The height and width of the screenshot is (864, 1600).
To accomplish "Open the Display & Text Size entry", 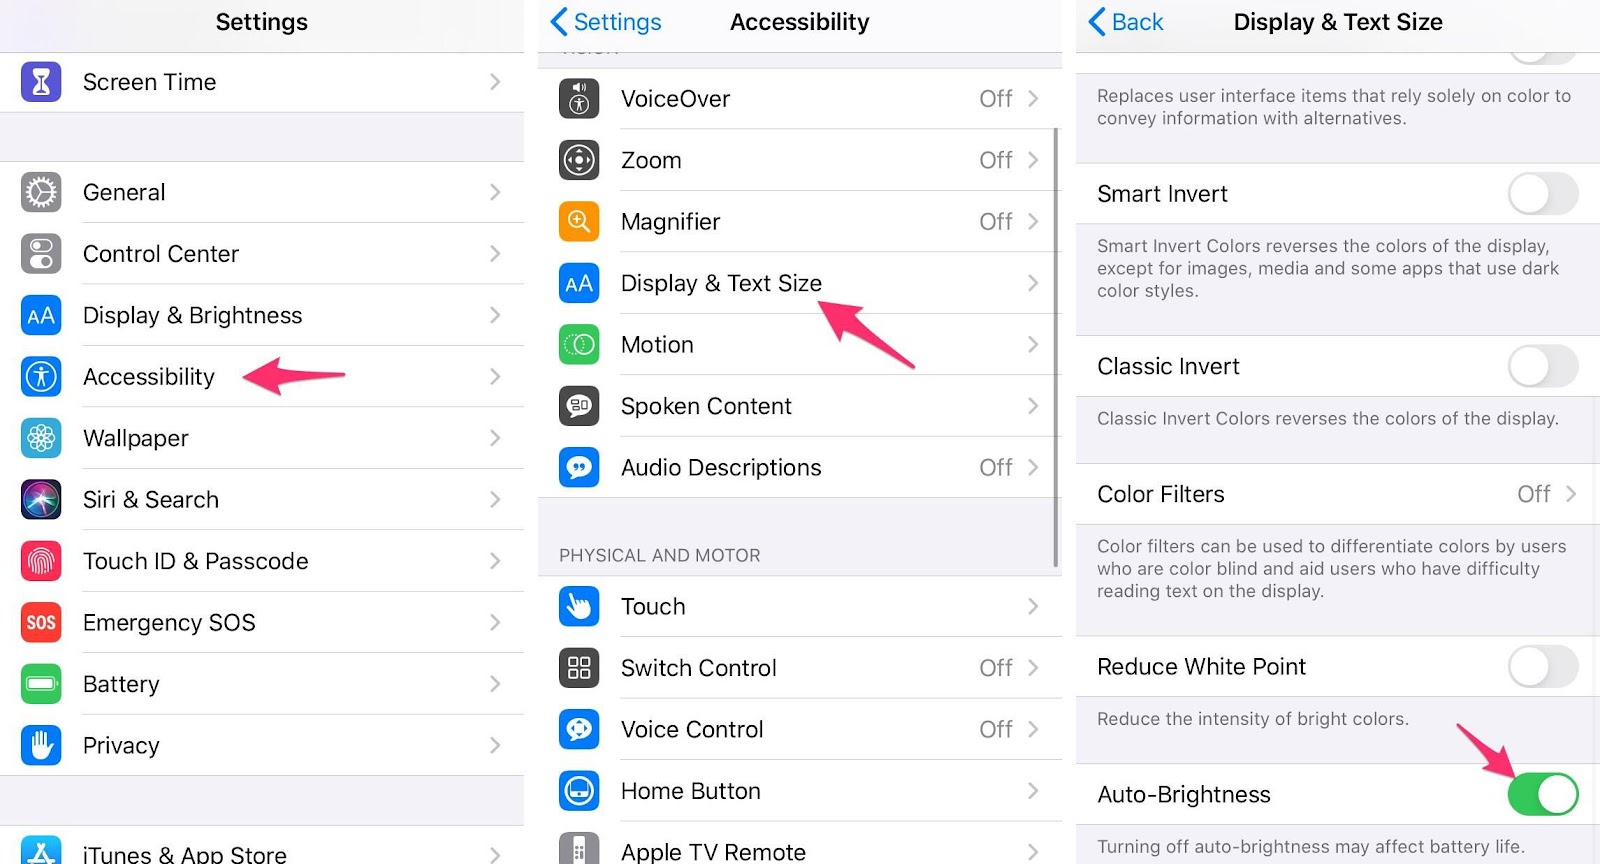I will coord(800,283).
